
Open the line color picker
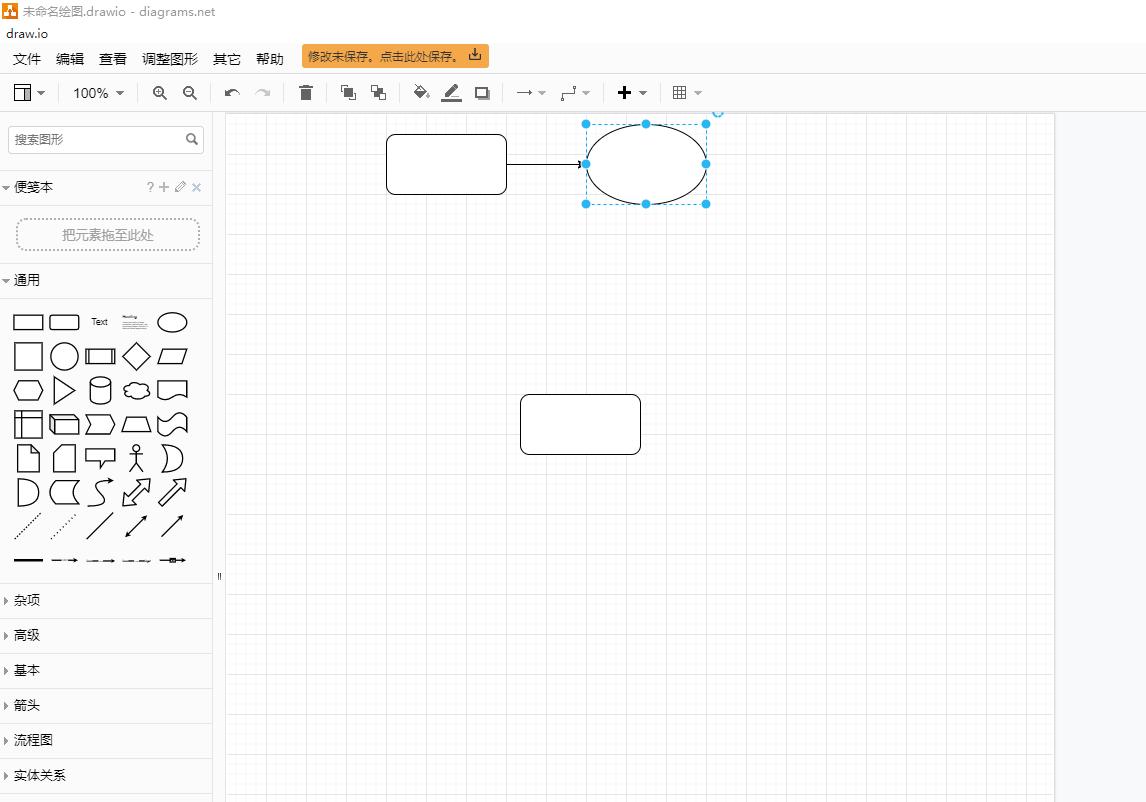(x=451, y=93)
